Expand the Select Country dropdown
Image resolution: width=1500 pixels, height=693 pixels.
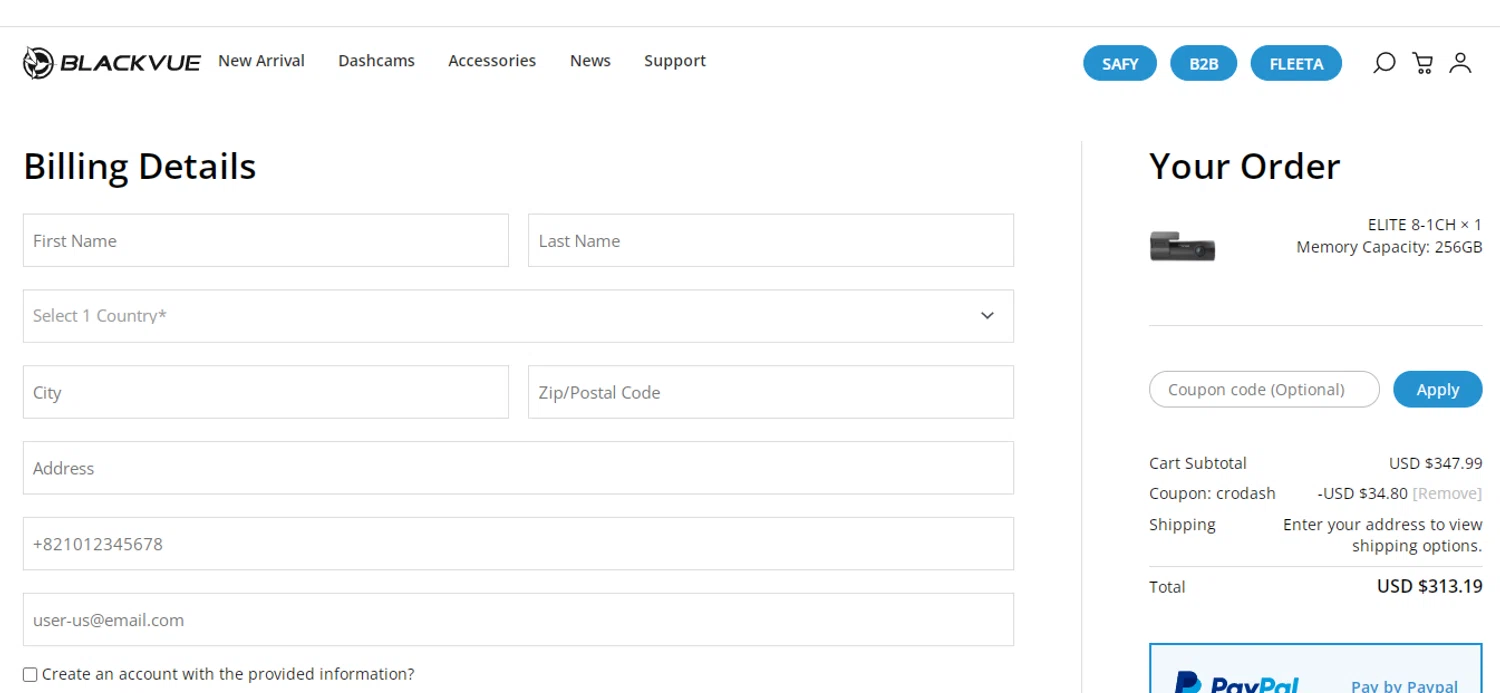pyautogui.click(x=518, y=316)
